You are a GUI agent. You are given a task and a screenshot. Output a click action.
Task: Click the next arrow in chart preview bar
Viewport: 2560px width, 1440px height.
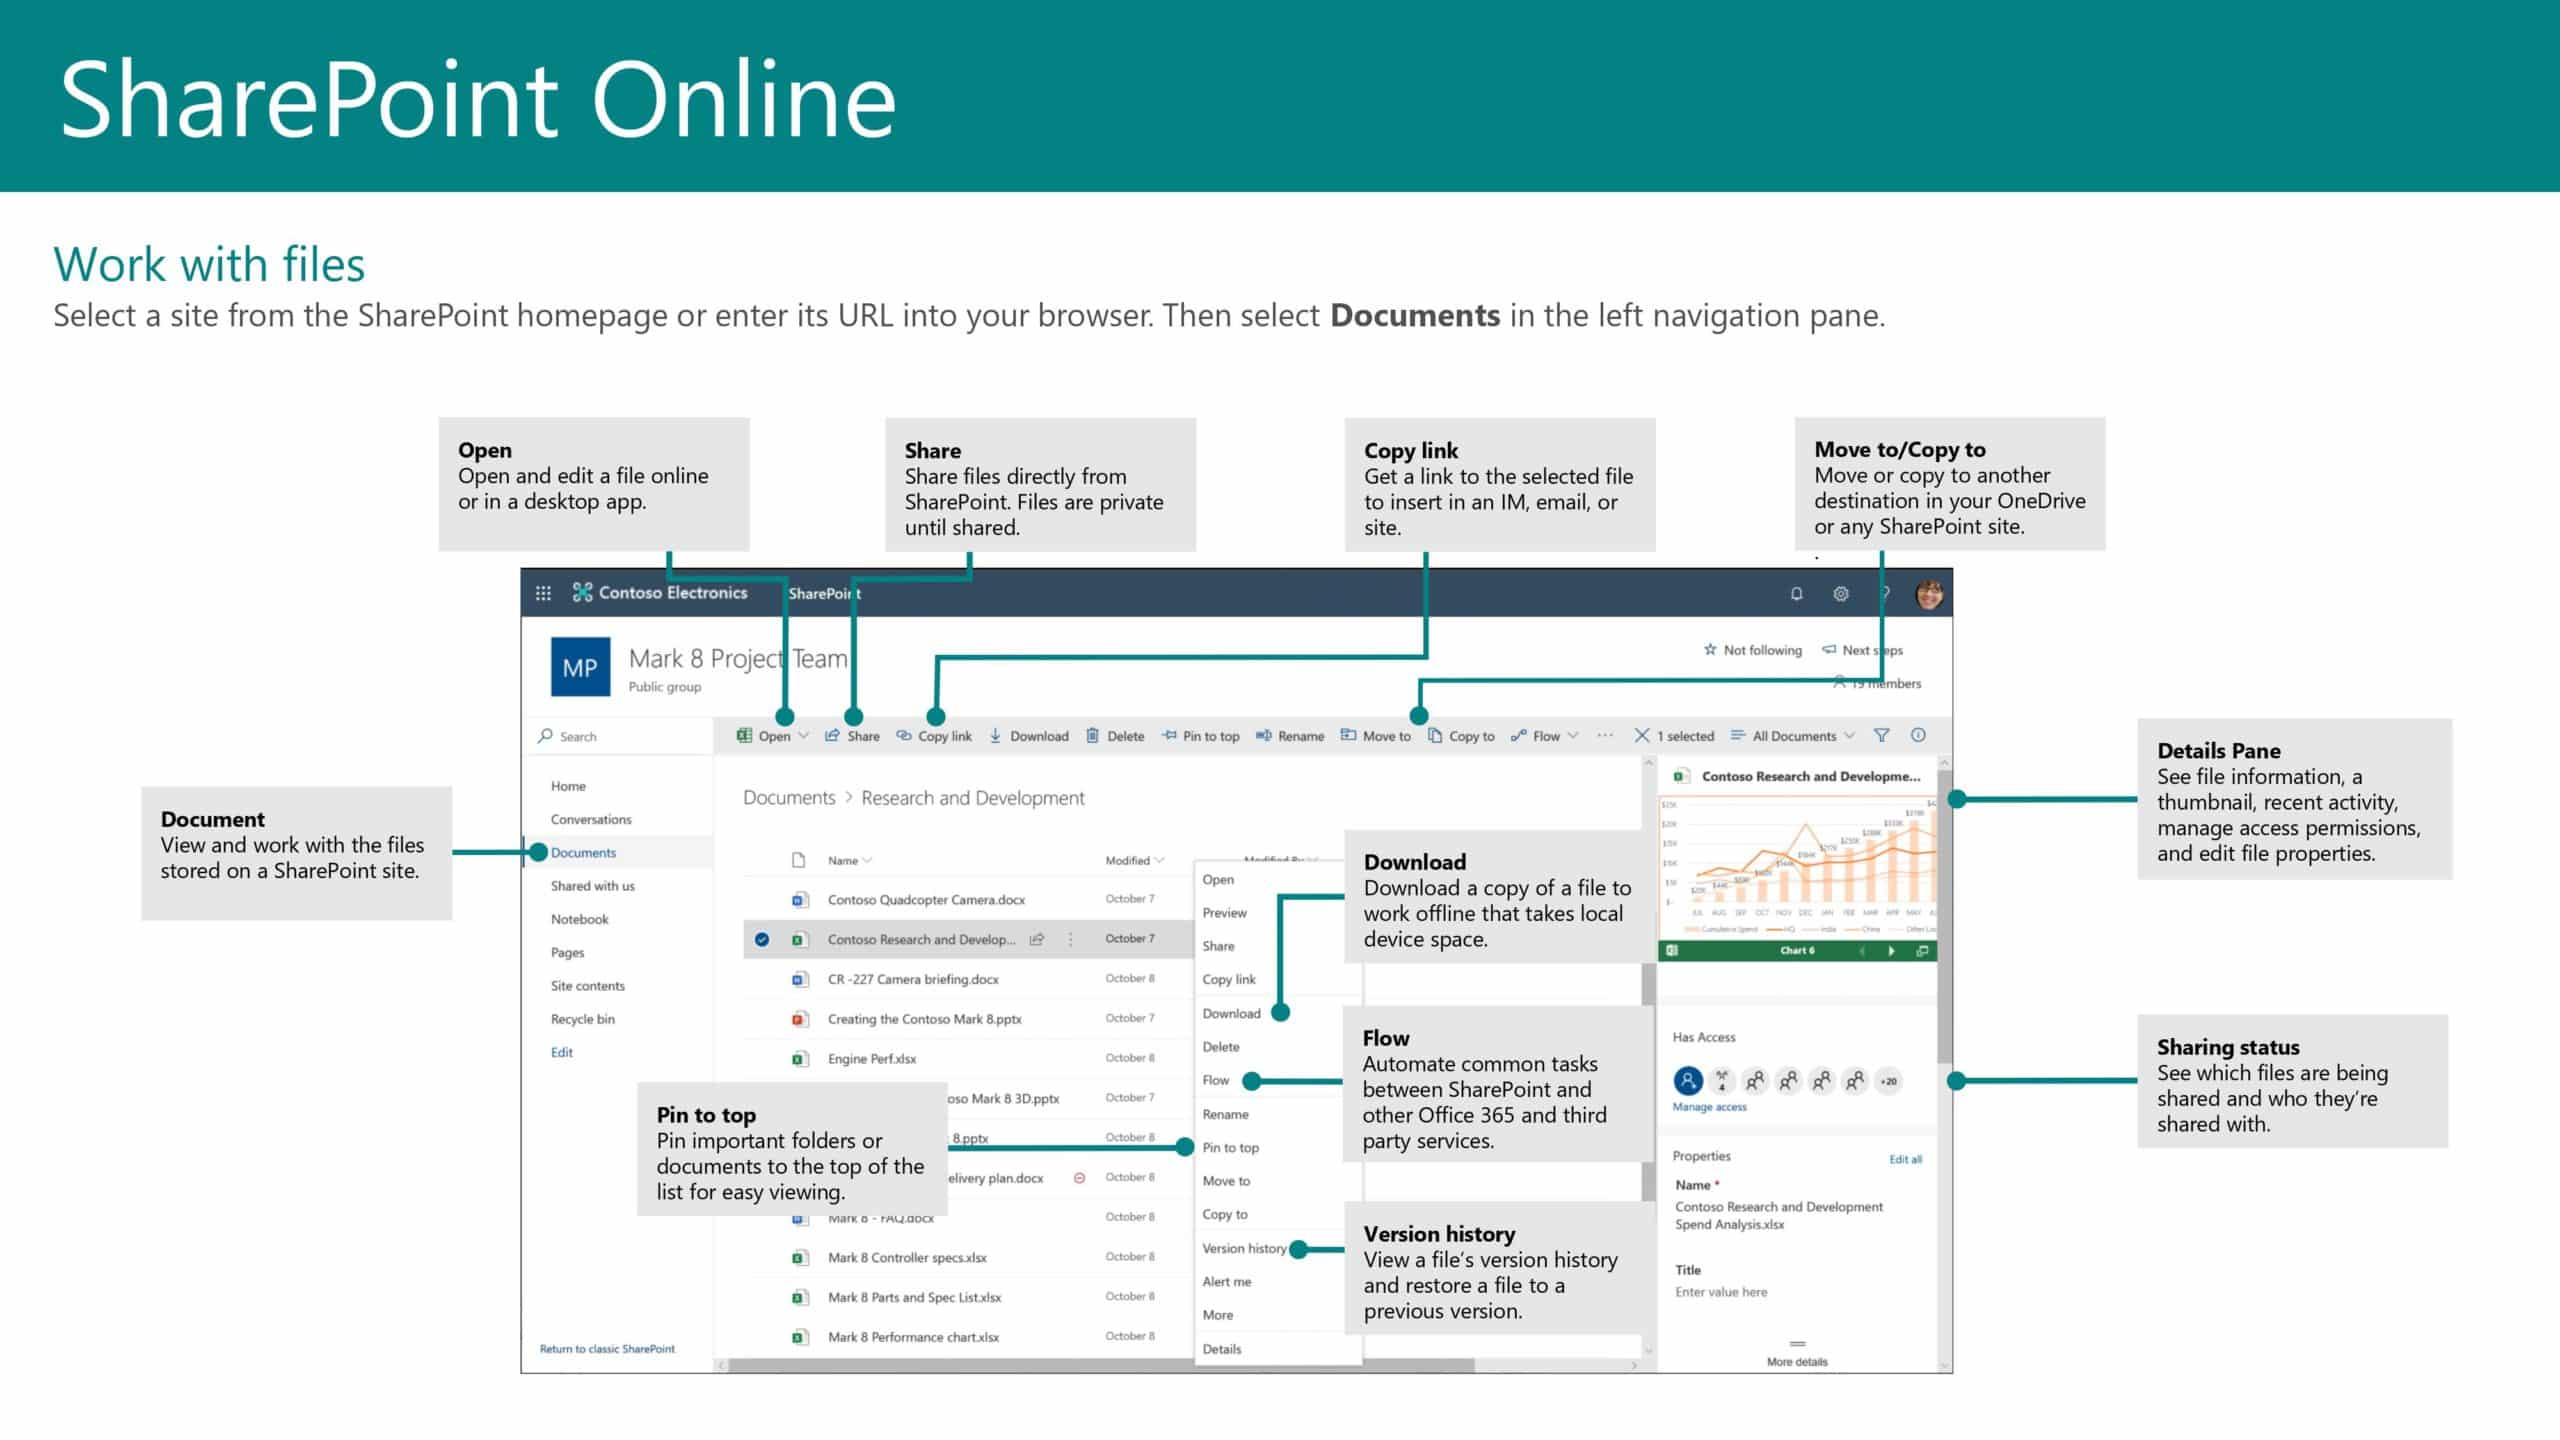[x=1891, y=951]
